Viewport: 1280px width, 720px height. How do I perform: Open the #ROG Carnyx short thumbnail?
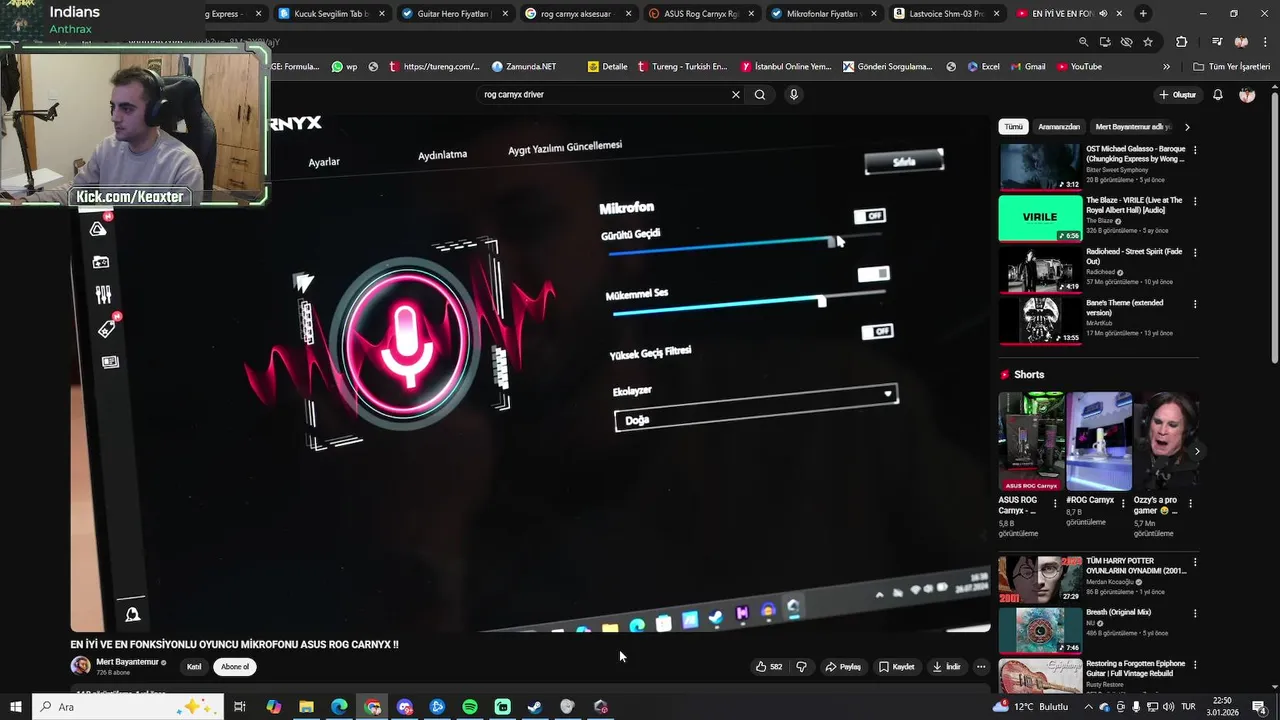tap(1098, 441)
